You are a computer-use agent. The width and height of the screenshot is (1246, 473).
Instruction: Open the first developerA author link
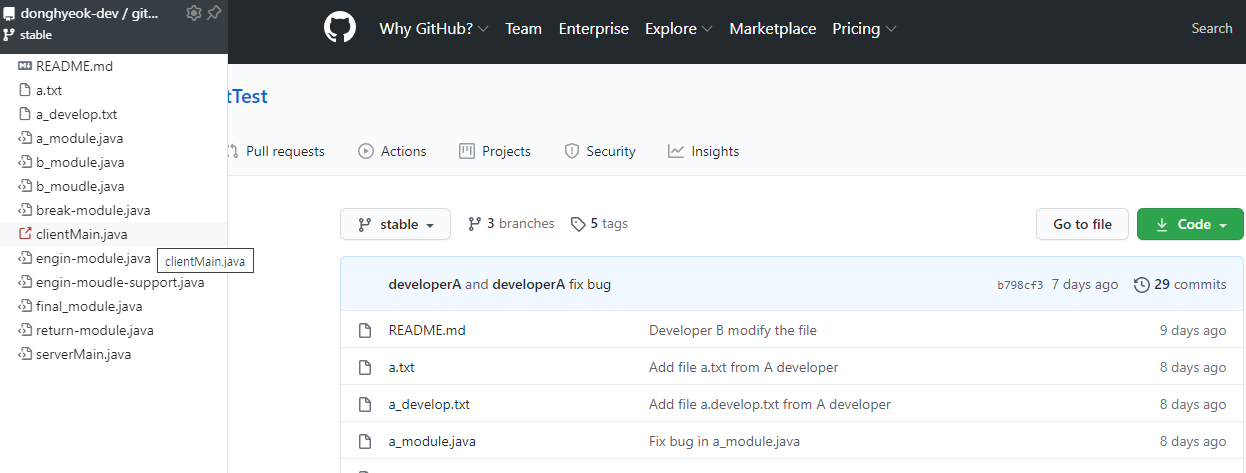click(425, 284)
